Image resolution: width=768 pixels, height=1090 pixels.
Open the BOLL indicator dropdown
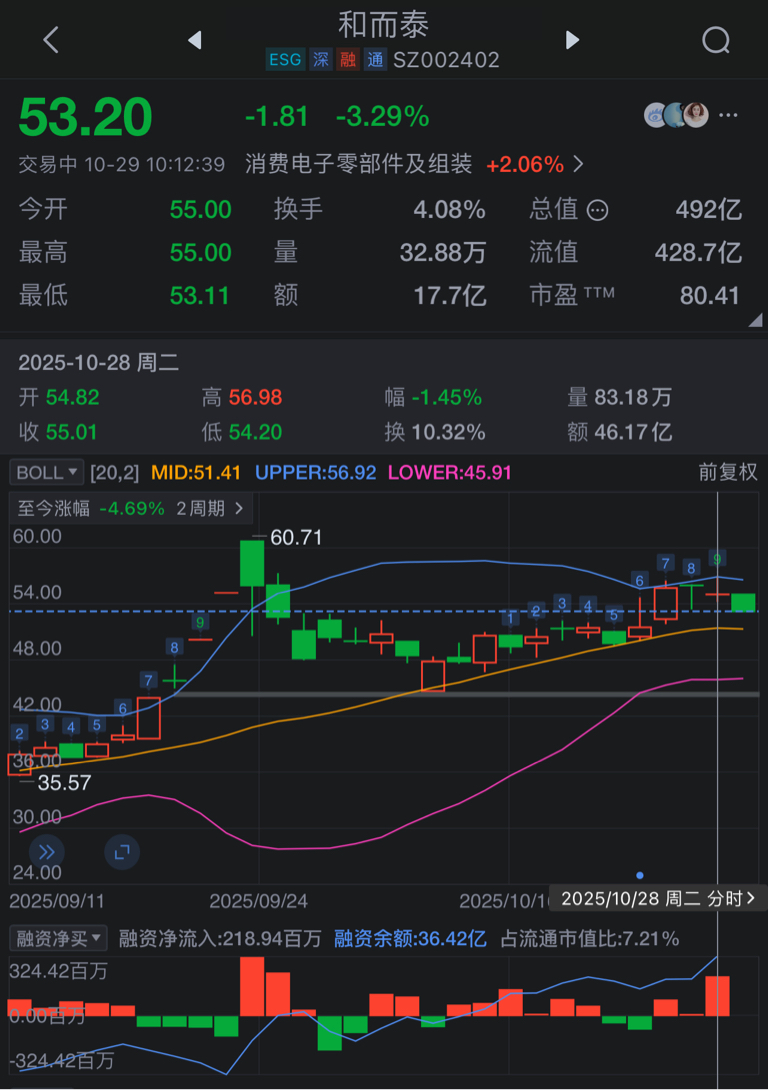(x=47, y=473)
